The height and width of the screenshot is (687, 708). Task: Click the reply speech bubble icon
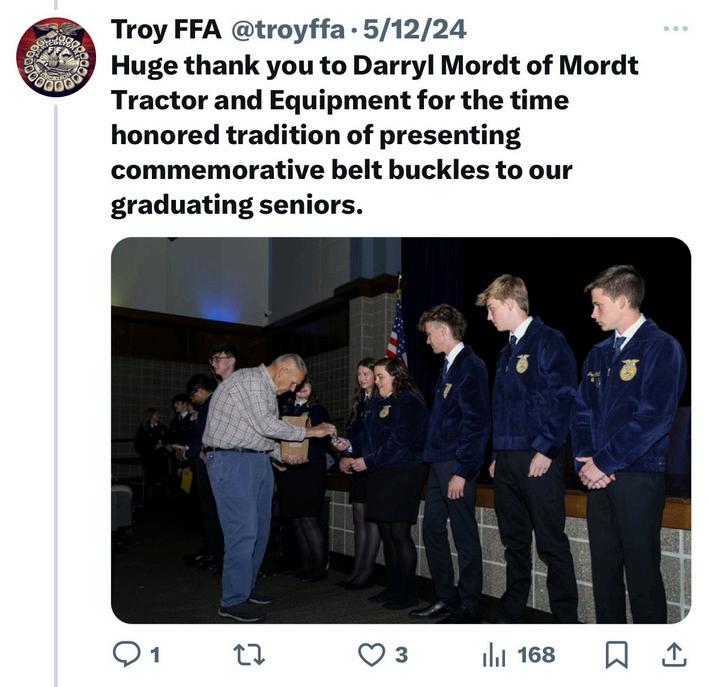[x=126, y=654]
